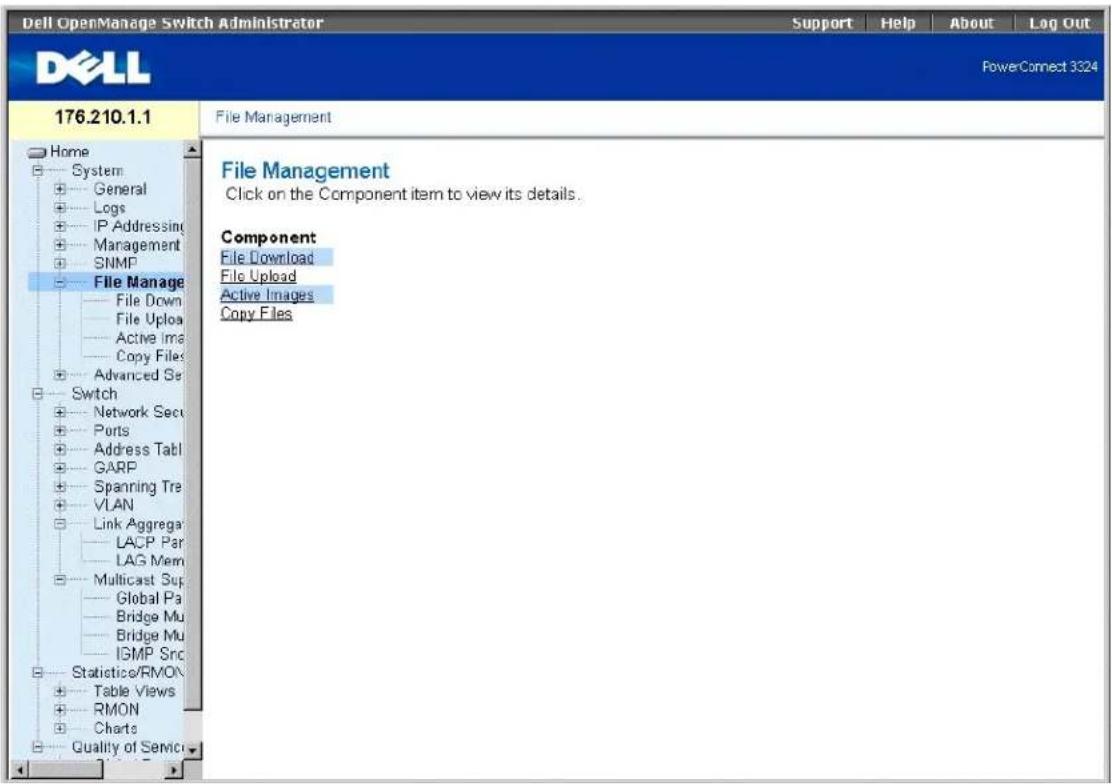Expand the General tree node
The image size is (1112, 784).
click(x=60, y=189)
